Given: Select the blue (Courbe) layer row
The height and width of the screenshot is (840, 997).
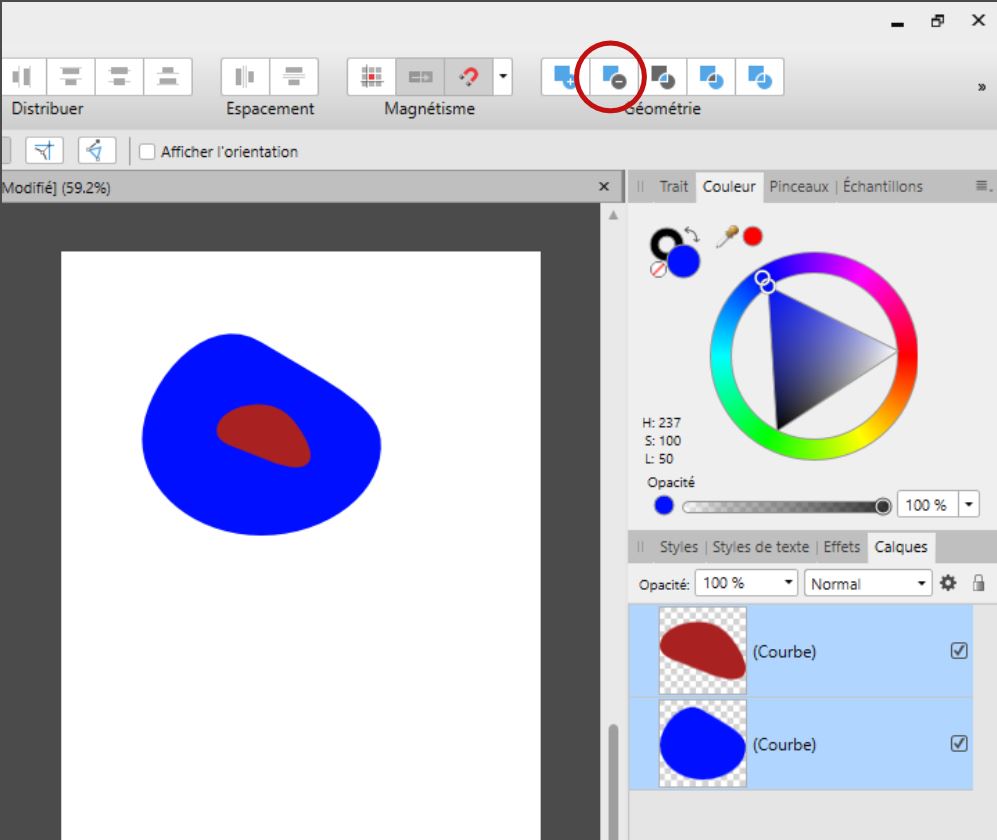Looking at the screenshot, I should 801,744.
